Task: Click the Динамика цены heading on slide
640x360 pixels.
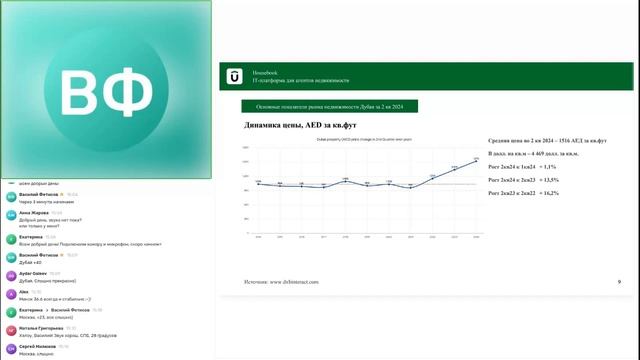Action: coord(300,125)
